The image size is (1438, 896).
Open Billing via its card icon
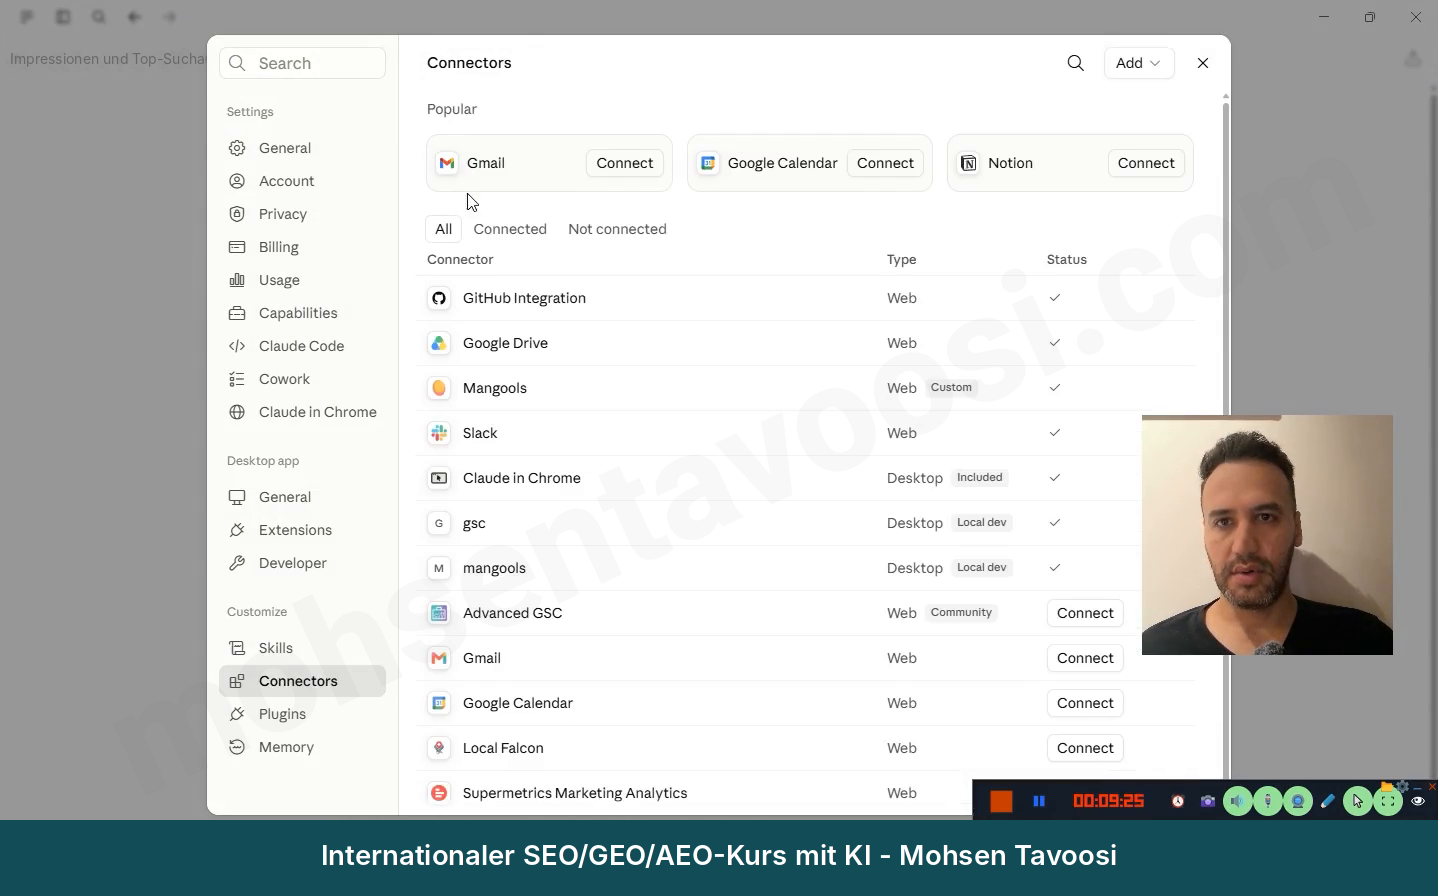[x=237, y=247]
